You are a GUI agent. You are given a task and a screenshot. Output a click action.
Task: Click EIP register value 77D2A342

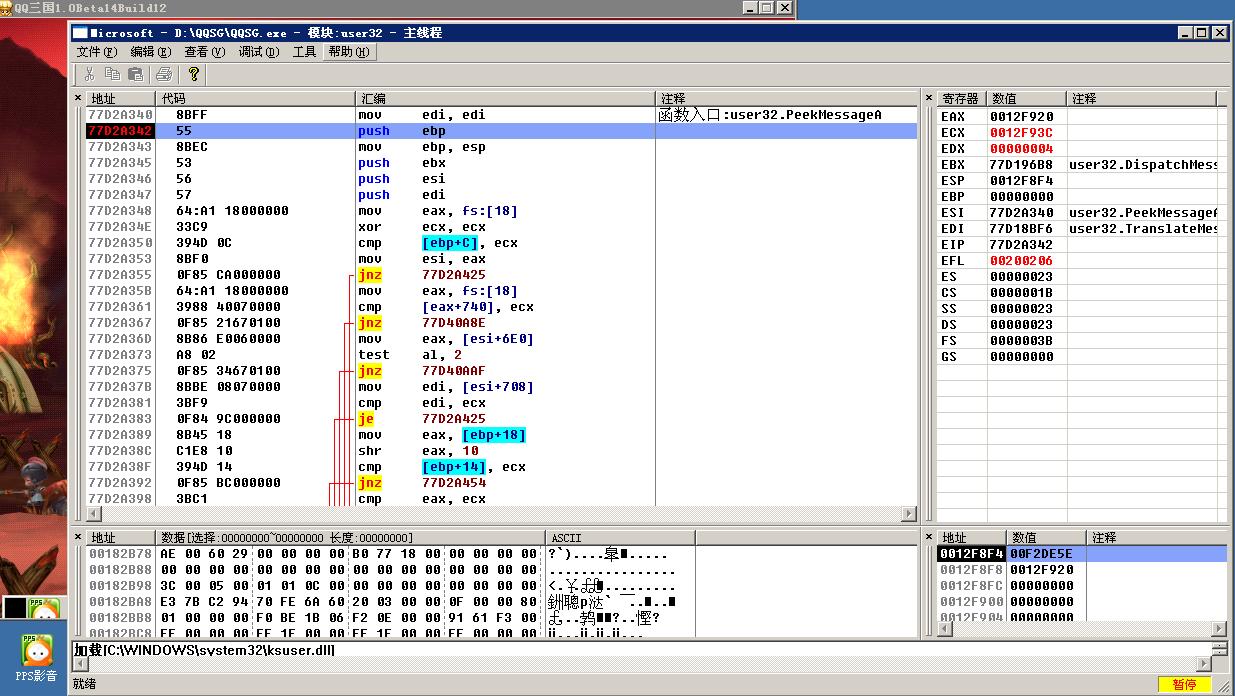point(1021,245)
